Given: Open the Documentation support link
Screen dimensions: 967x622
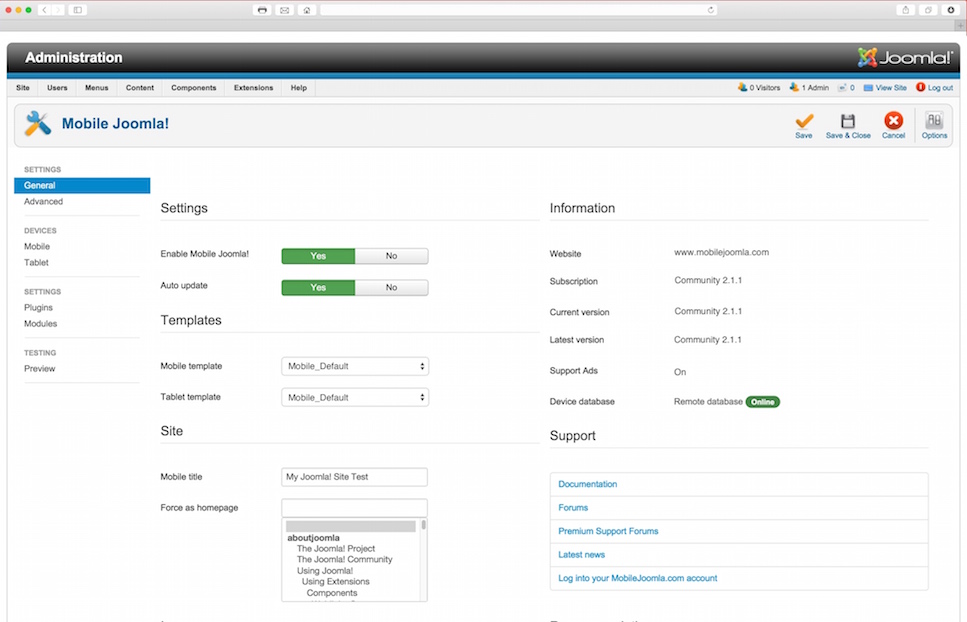Looking at the screenshot, I should tap(587, 484).
